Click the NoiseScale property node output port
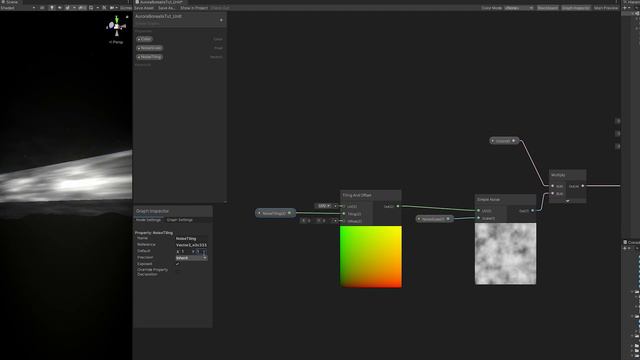The image size is (640, 360). 448,219
